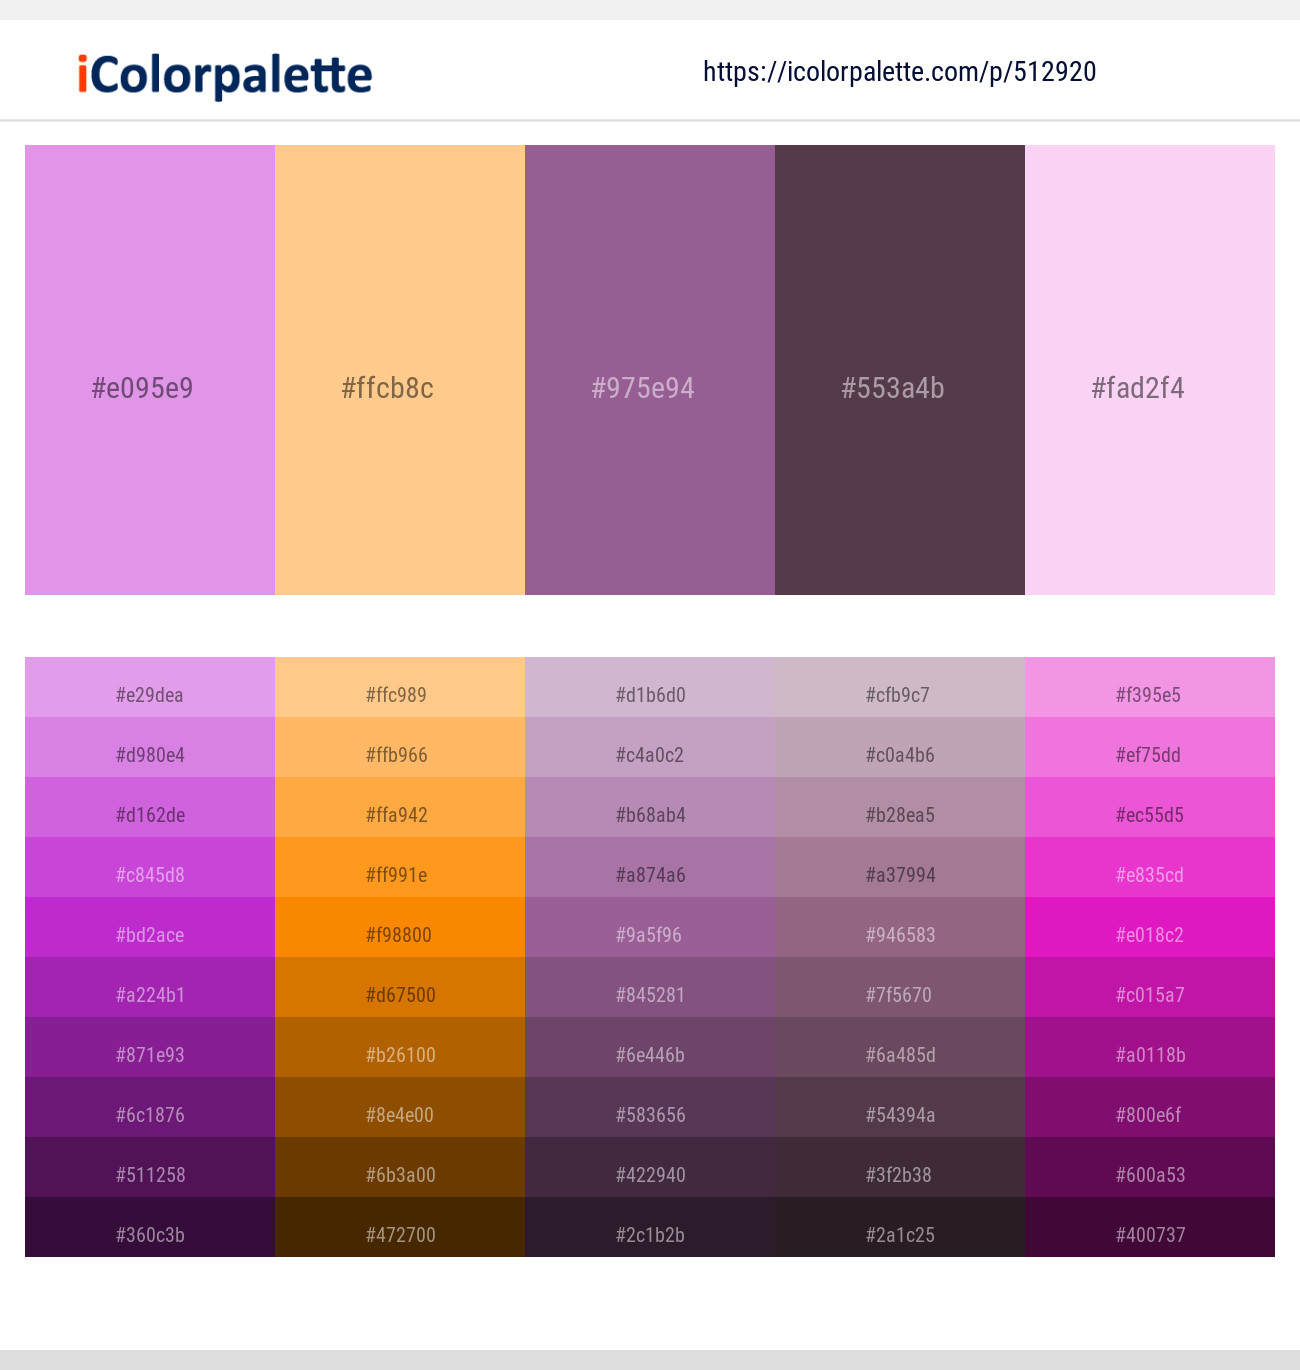Select the #ffa942 orange tint cell
The width and height of the screenshot is (1300, 1370).
(400, 807)
